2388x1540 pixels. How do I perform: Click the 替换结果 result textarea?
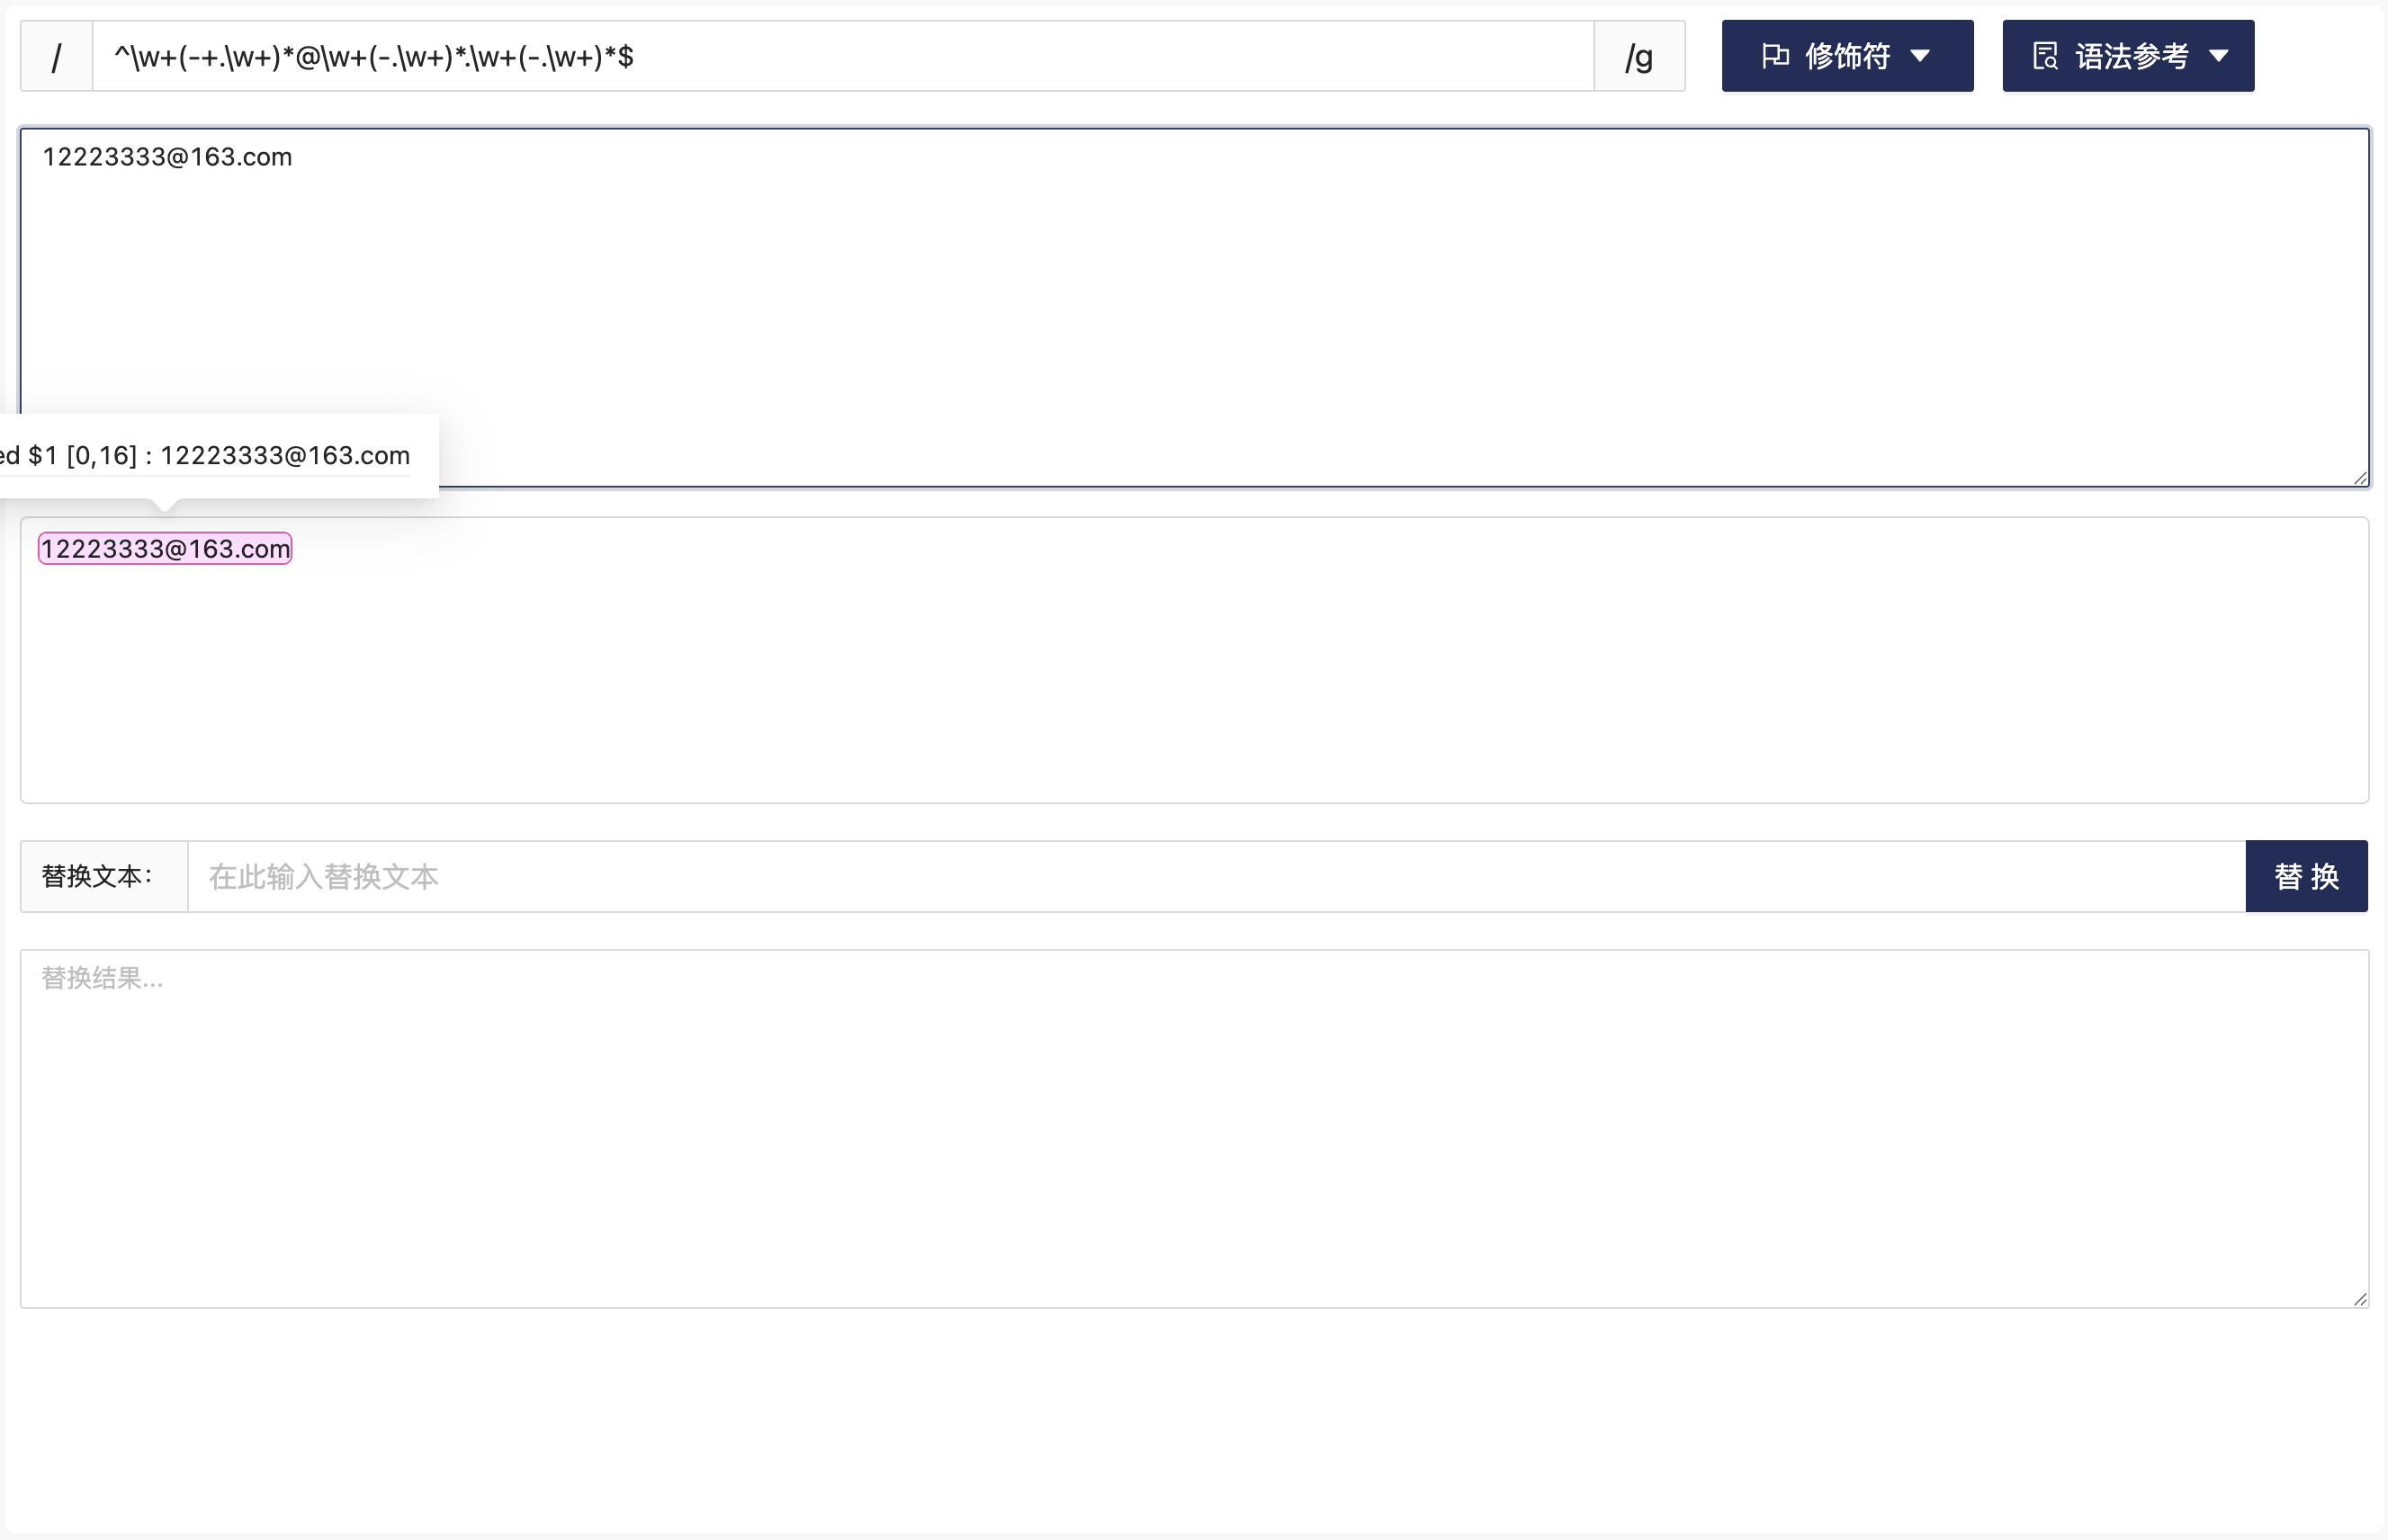(x=1194, y=1129)
